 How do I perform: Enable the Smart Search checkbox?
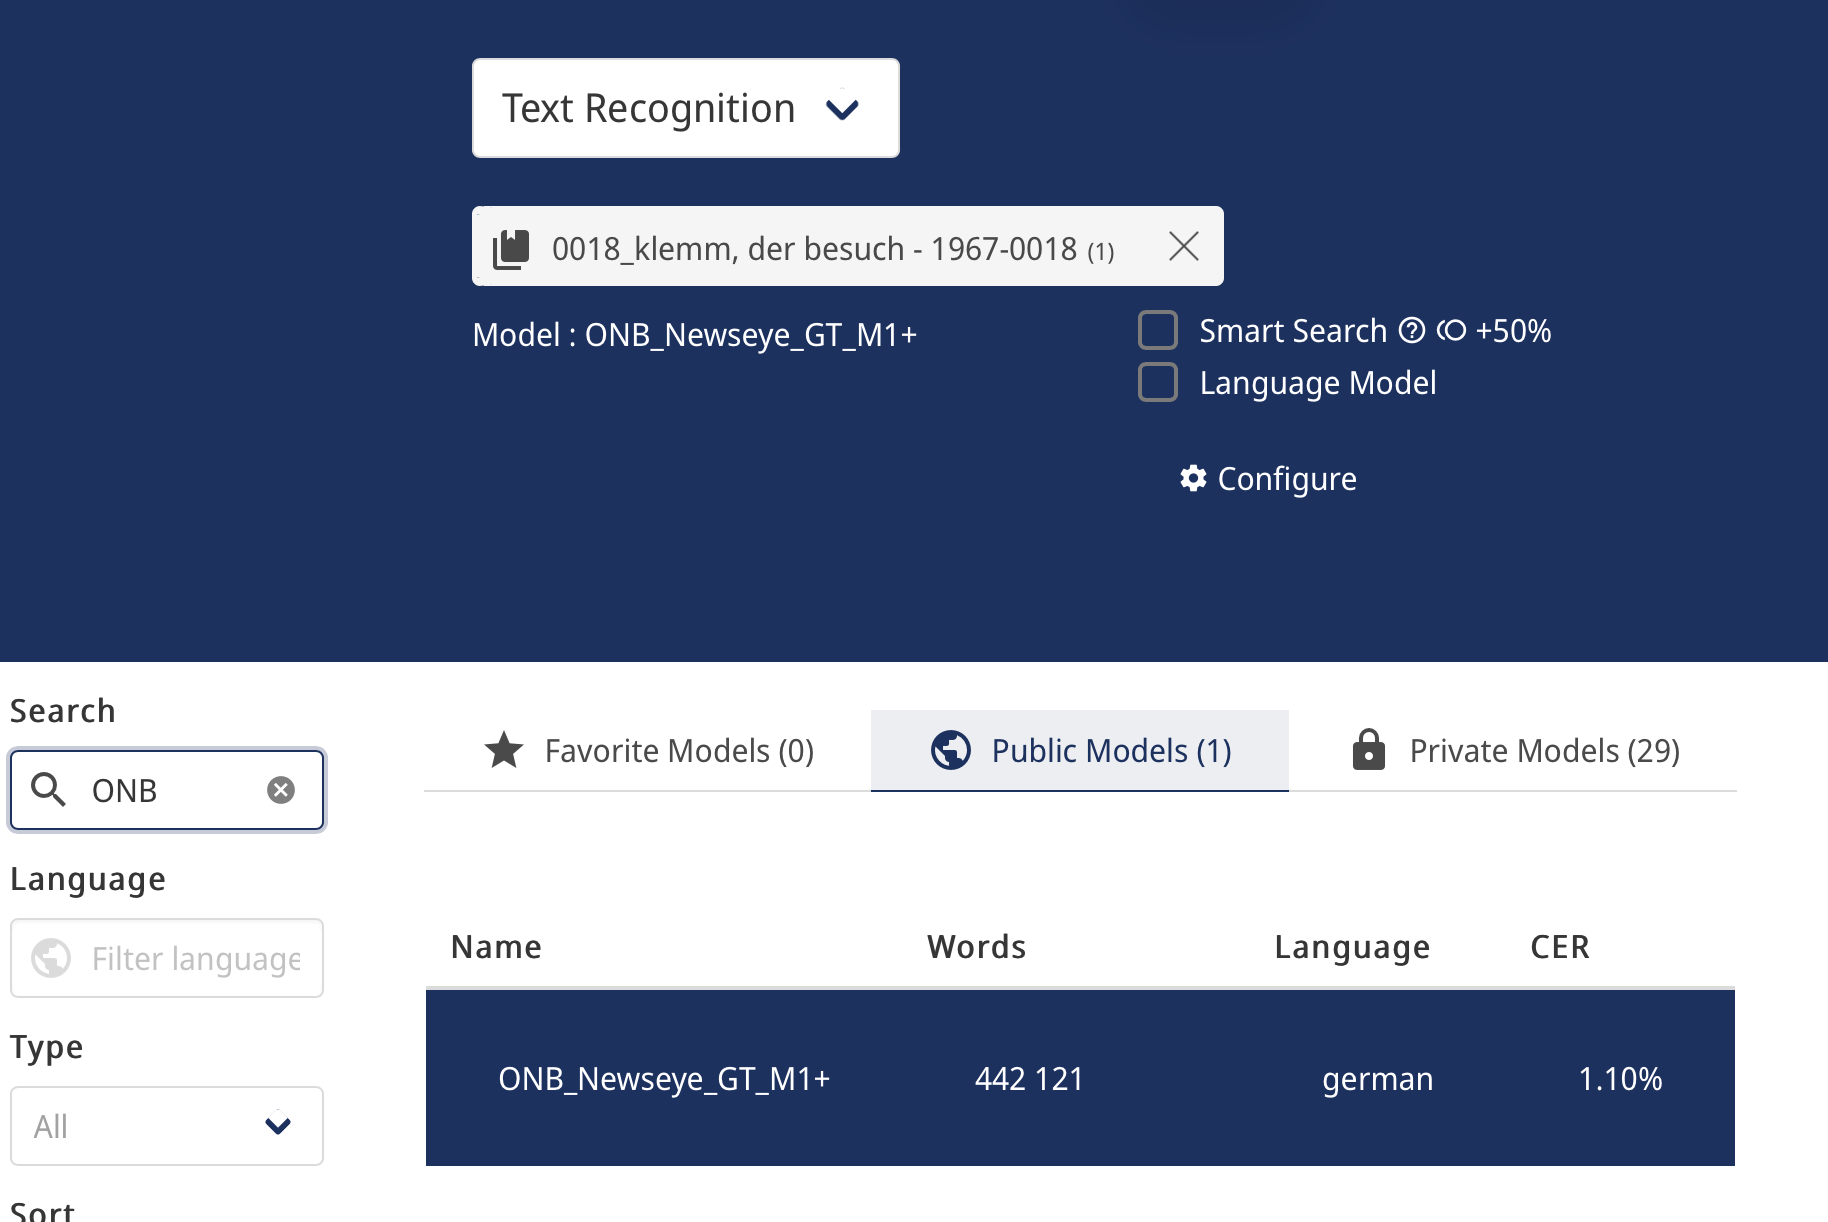(1158, 330)
